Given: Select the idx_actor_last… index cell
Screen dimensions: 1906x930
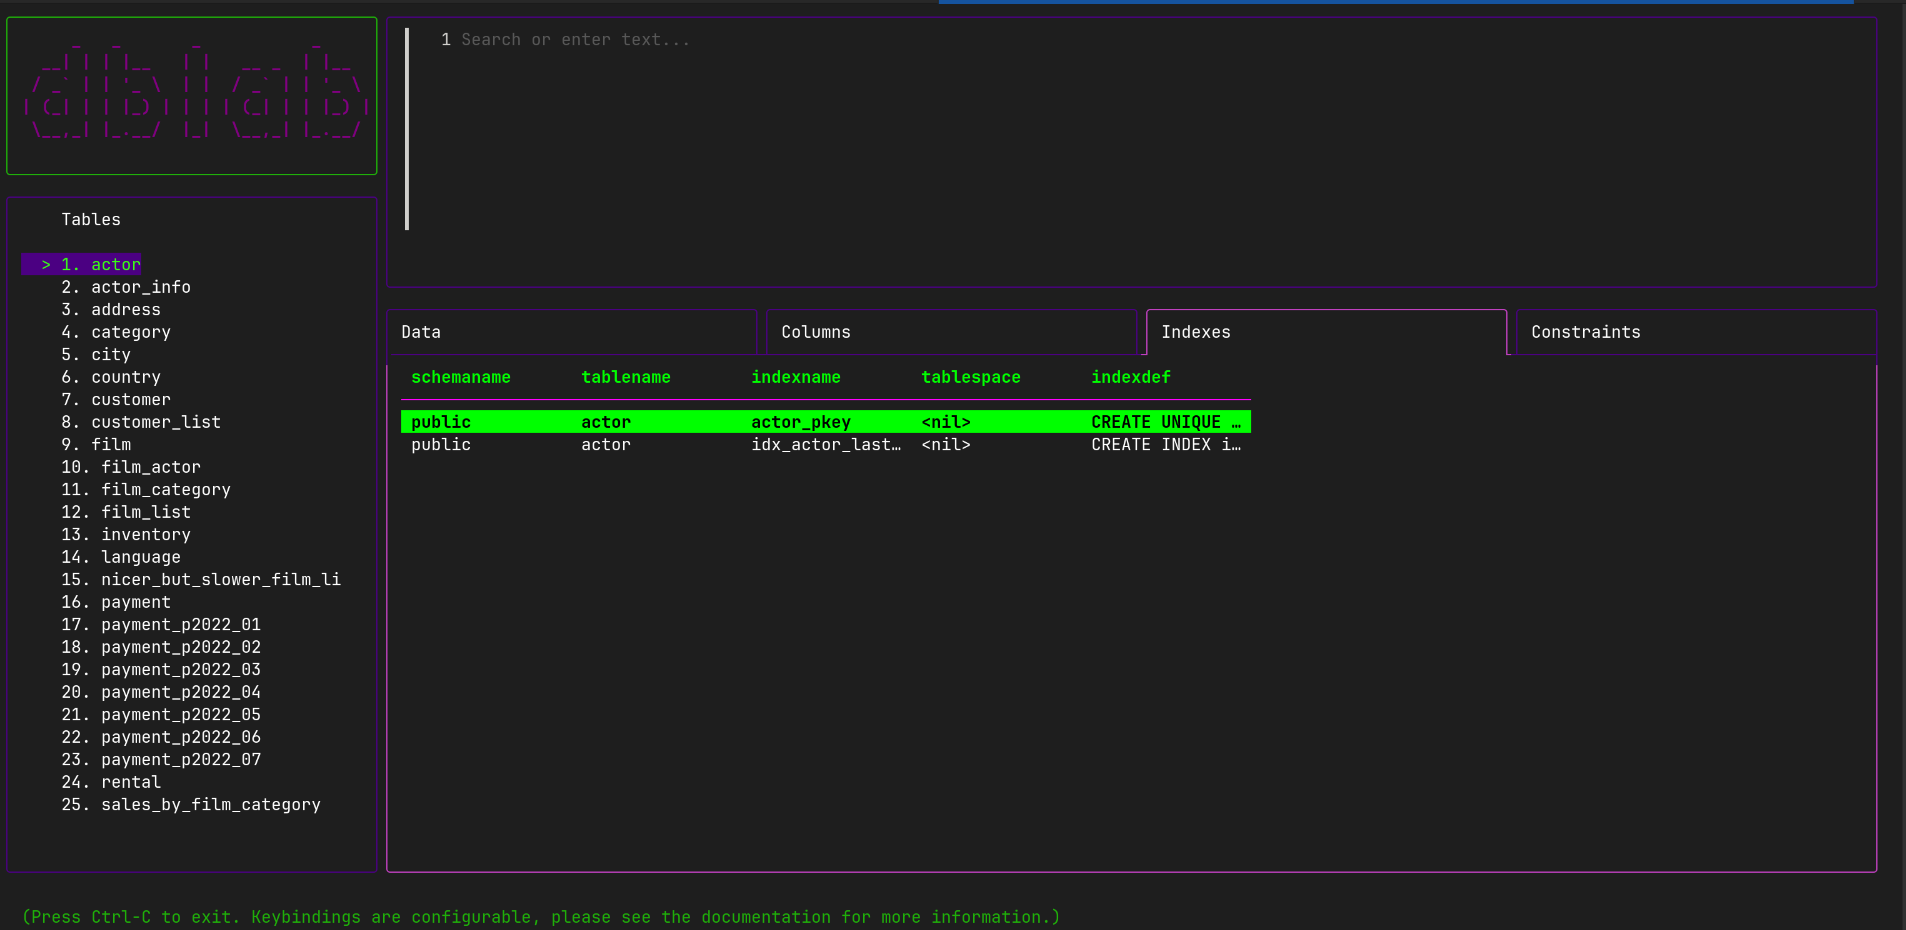Looking at the screenshot, I should coord(826,445).
